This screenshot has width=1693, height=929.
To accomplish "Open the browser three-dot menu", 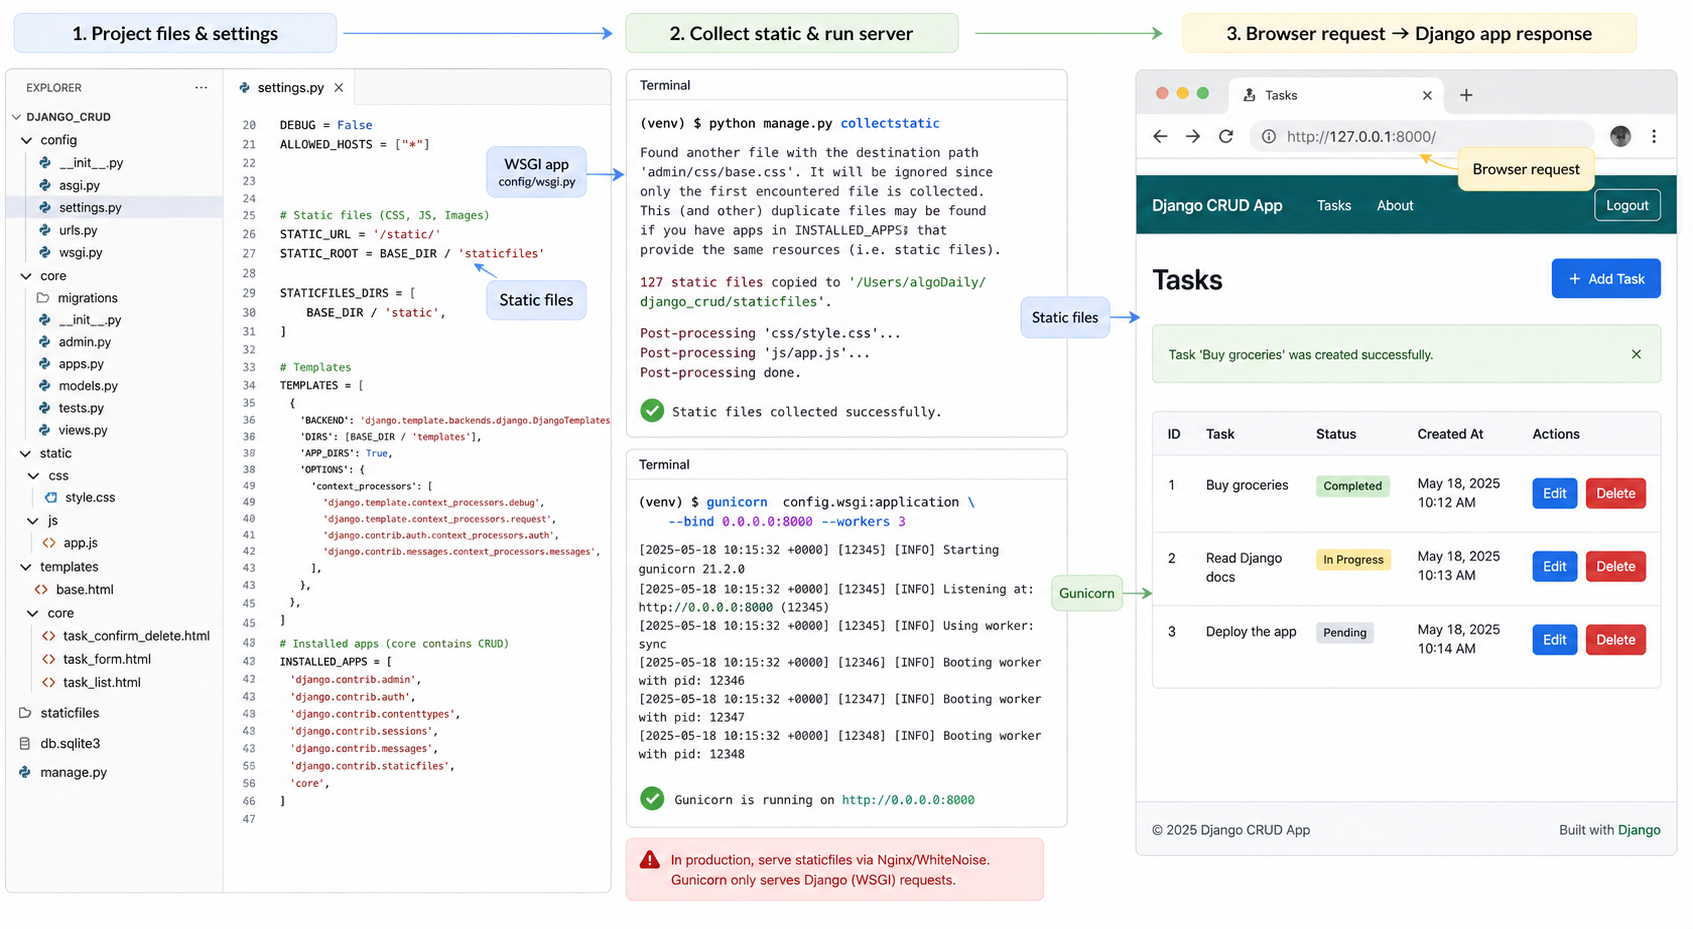I will click(1654, 136).
